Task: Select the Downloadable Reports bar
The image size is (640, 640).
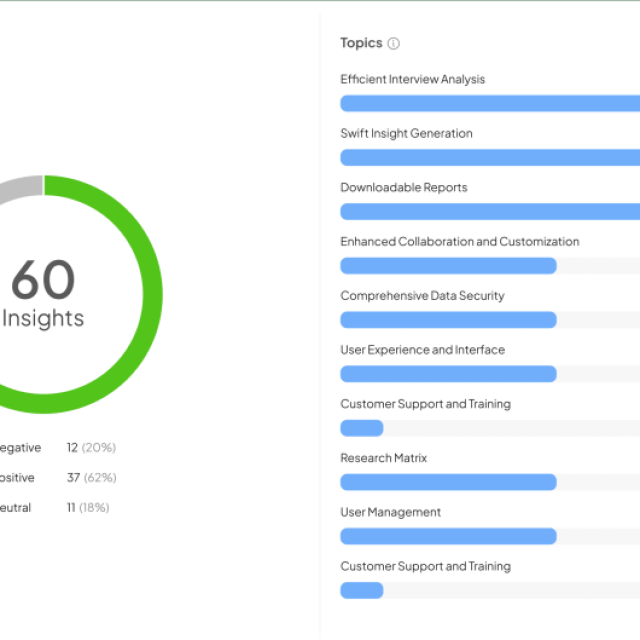Action: point(490,211)
